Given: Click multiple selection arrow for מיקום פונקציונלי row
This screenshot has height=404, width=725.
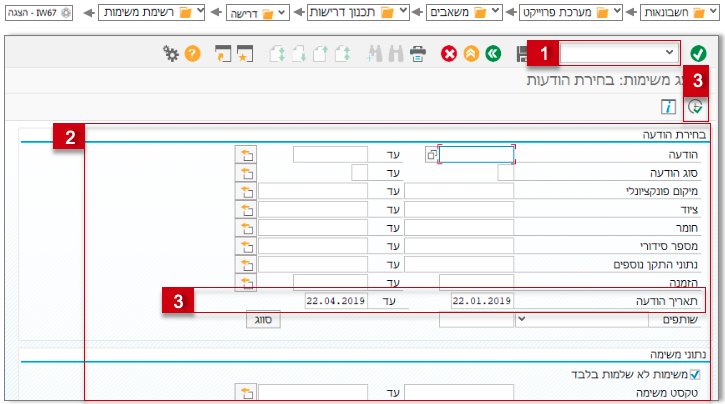Looking at the screenshot, I should [246, 191].
